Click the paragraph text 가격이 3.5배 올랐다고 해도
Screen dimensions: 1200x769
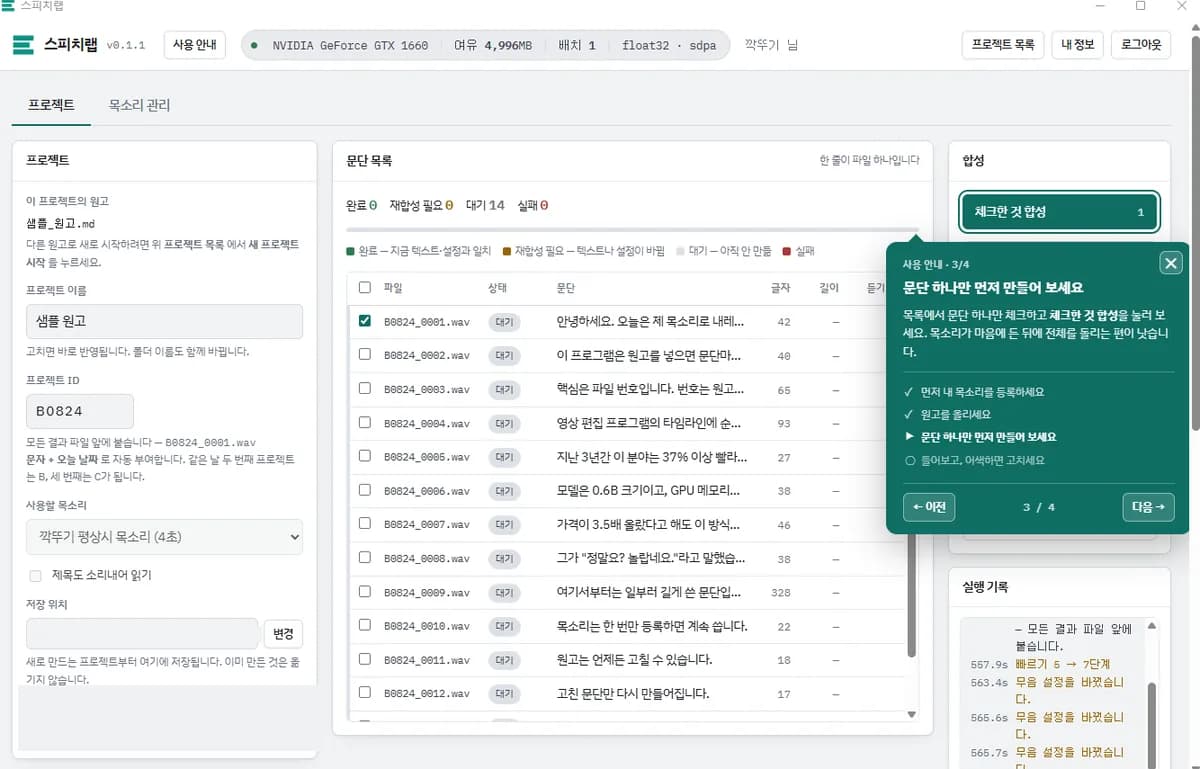point(651,525)
